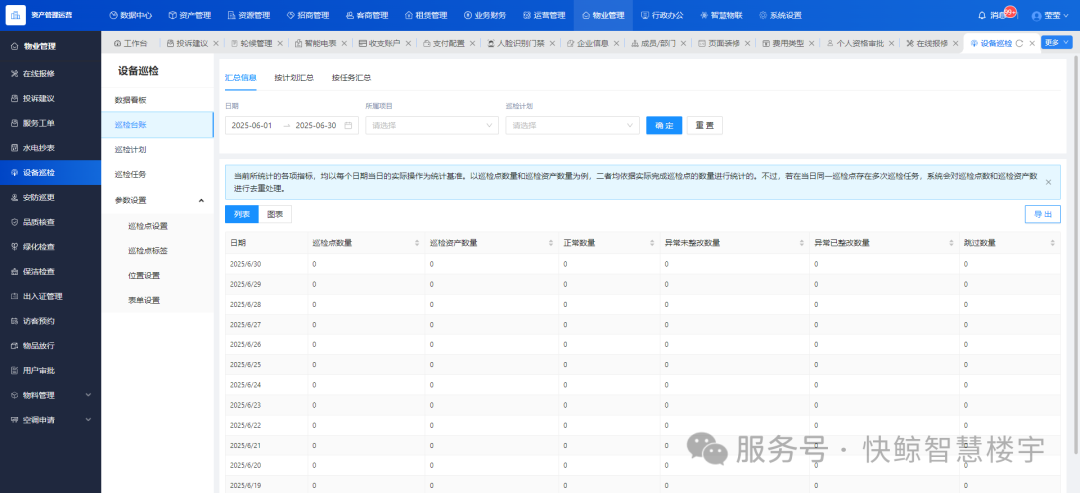Click the 出入证管理 icon in sidebar
1080x493 pixels.
(x=14, y=296)
